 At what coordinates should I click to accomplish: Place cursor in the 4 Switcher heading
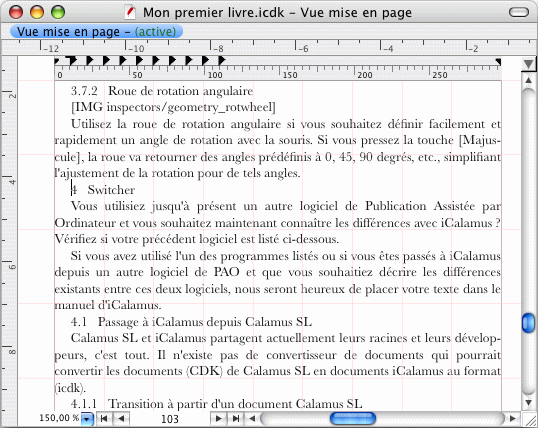(x=103, y=190)
